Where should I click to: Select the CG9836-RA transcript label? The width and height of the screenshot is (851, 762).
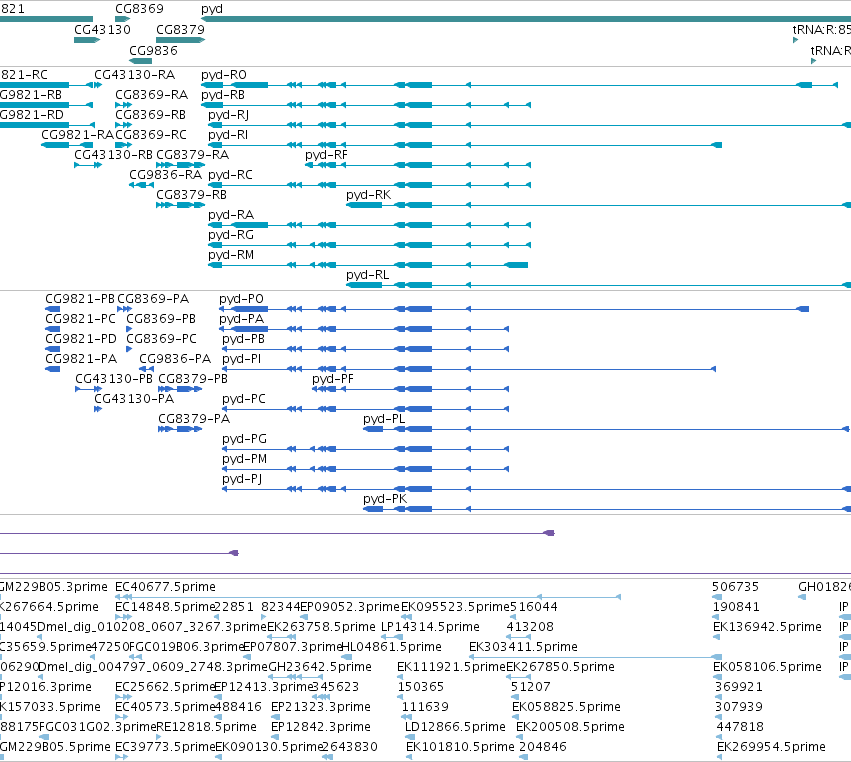(x=166, y=175)
